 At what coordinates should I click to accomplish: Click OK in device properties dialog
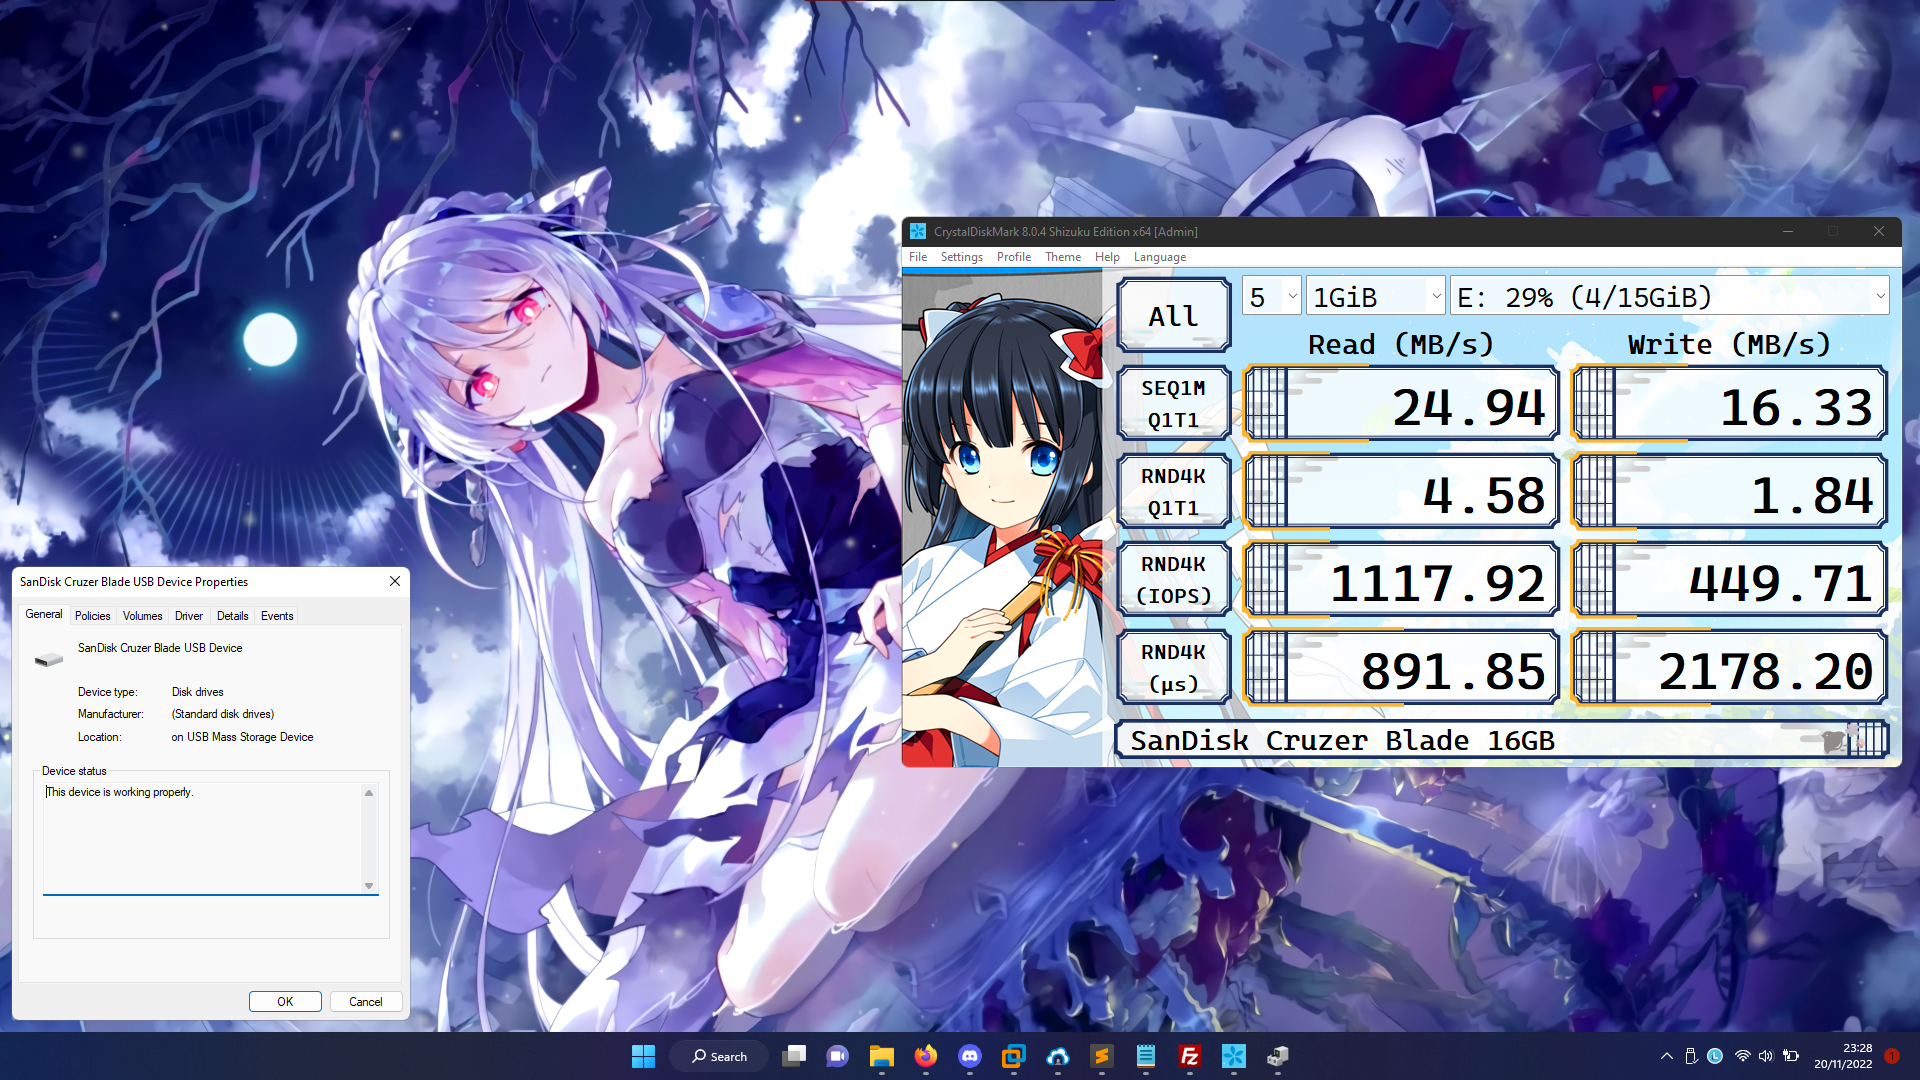pos(285,1001)
